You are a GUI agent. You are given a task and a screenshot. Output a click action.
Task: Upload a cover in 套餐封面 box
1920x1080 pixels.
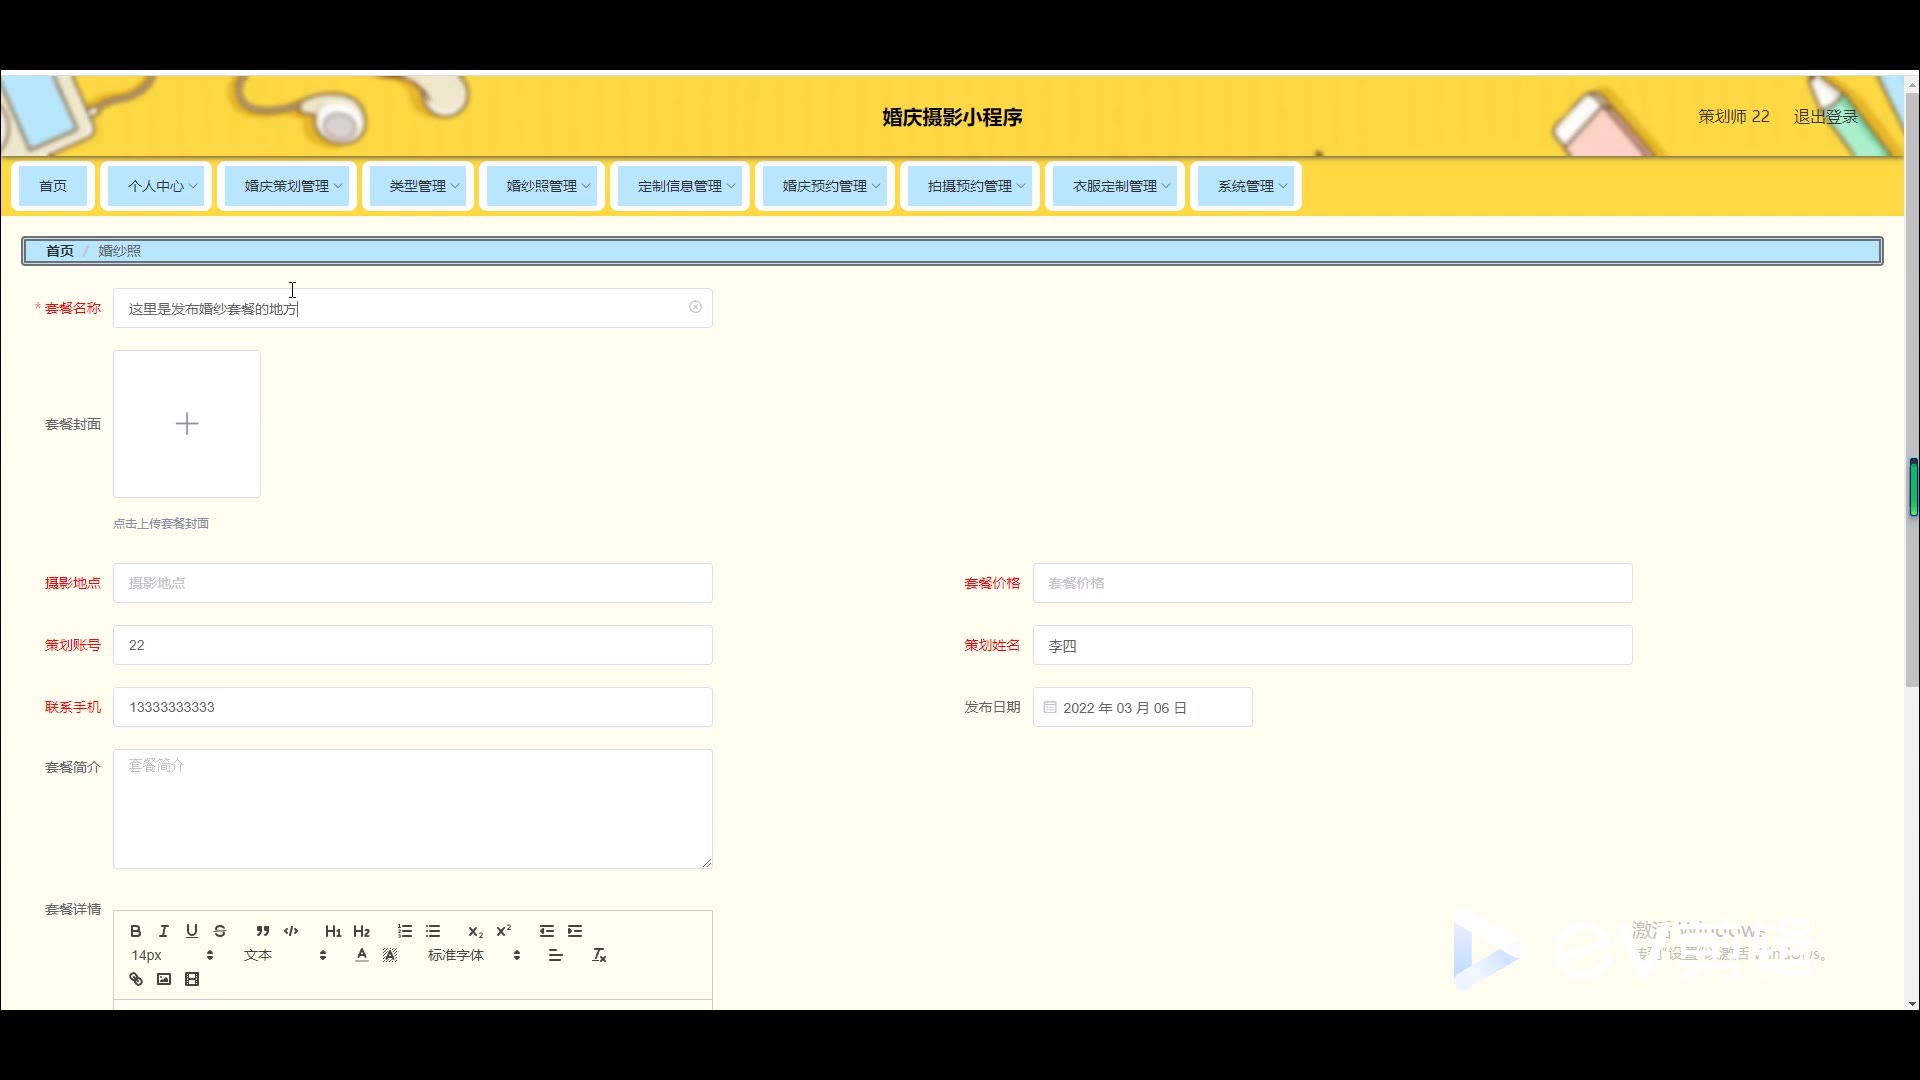tap(187, 424)
